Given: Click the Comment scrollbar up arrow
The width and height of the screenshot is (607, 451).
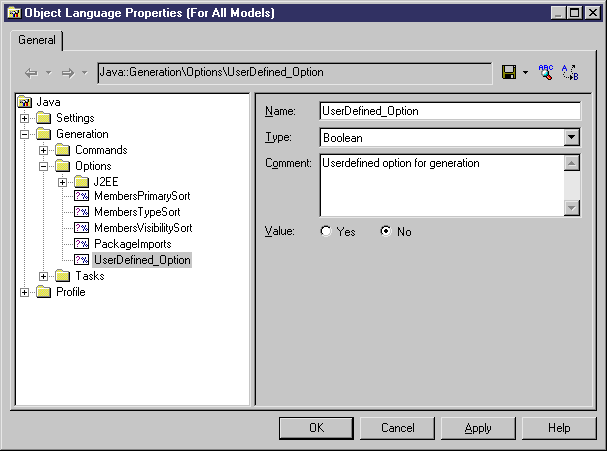Looking at the screenshot, I should [572, 163].
